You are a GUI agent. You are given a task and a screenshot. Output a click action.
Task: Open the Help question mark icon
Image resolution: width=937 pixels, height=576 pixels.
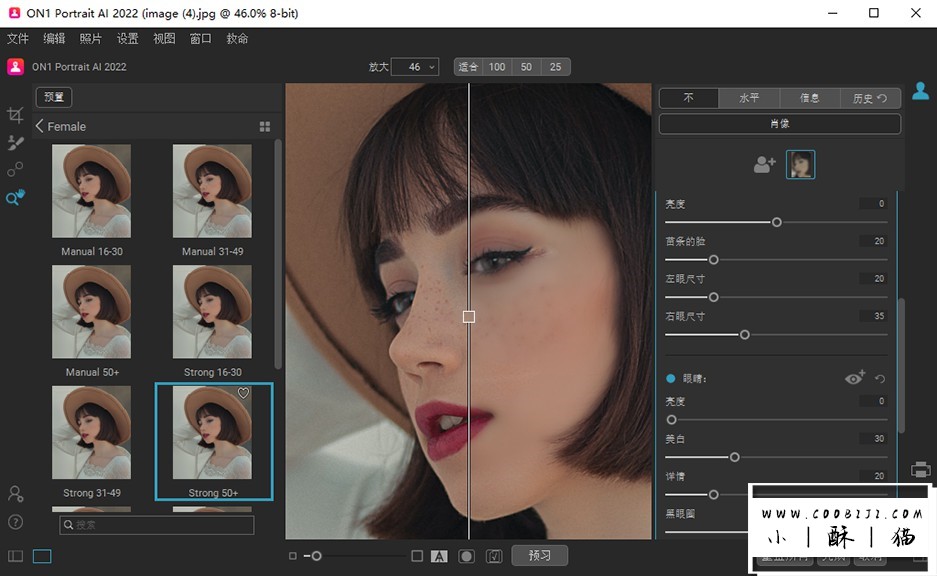click(14, 519)
